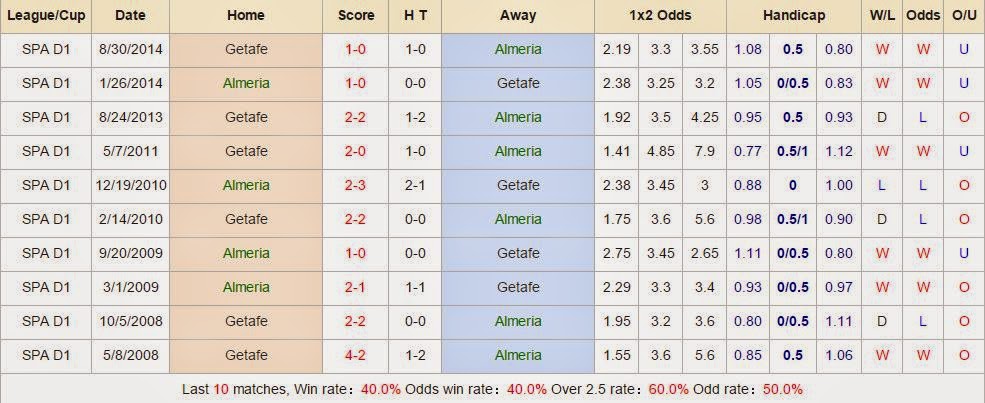Click the 0.5/1 handicap in 2/14/2010 row
This screenshot has width=985, height=403.
[793, 219]
